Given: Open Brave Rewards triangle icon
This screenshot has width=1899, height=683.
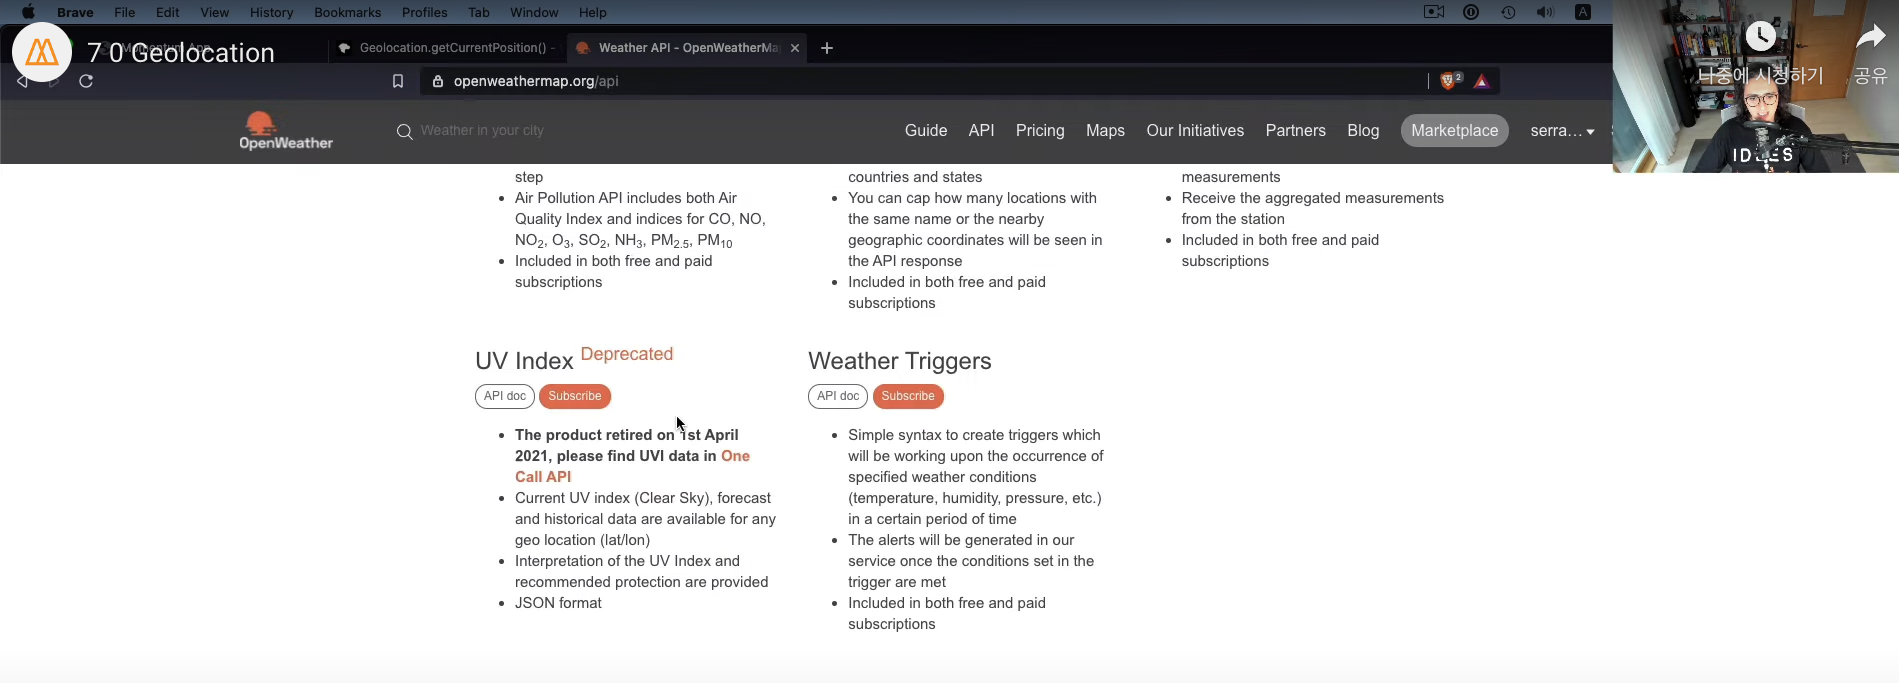Looking at the screenshot, I should [1482, 81].
